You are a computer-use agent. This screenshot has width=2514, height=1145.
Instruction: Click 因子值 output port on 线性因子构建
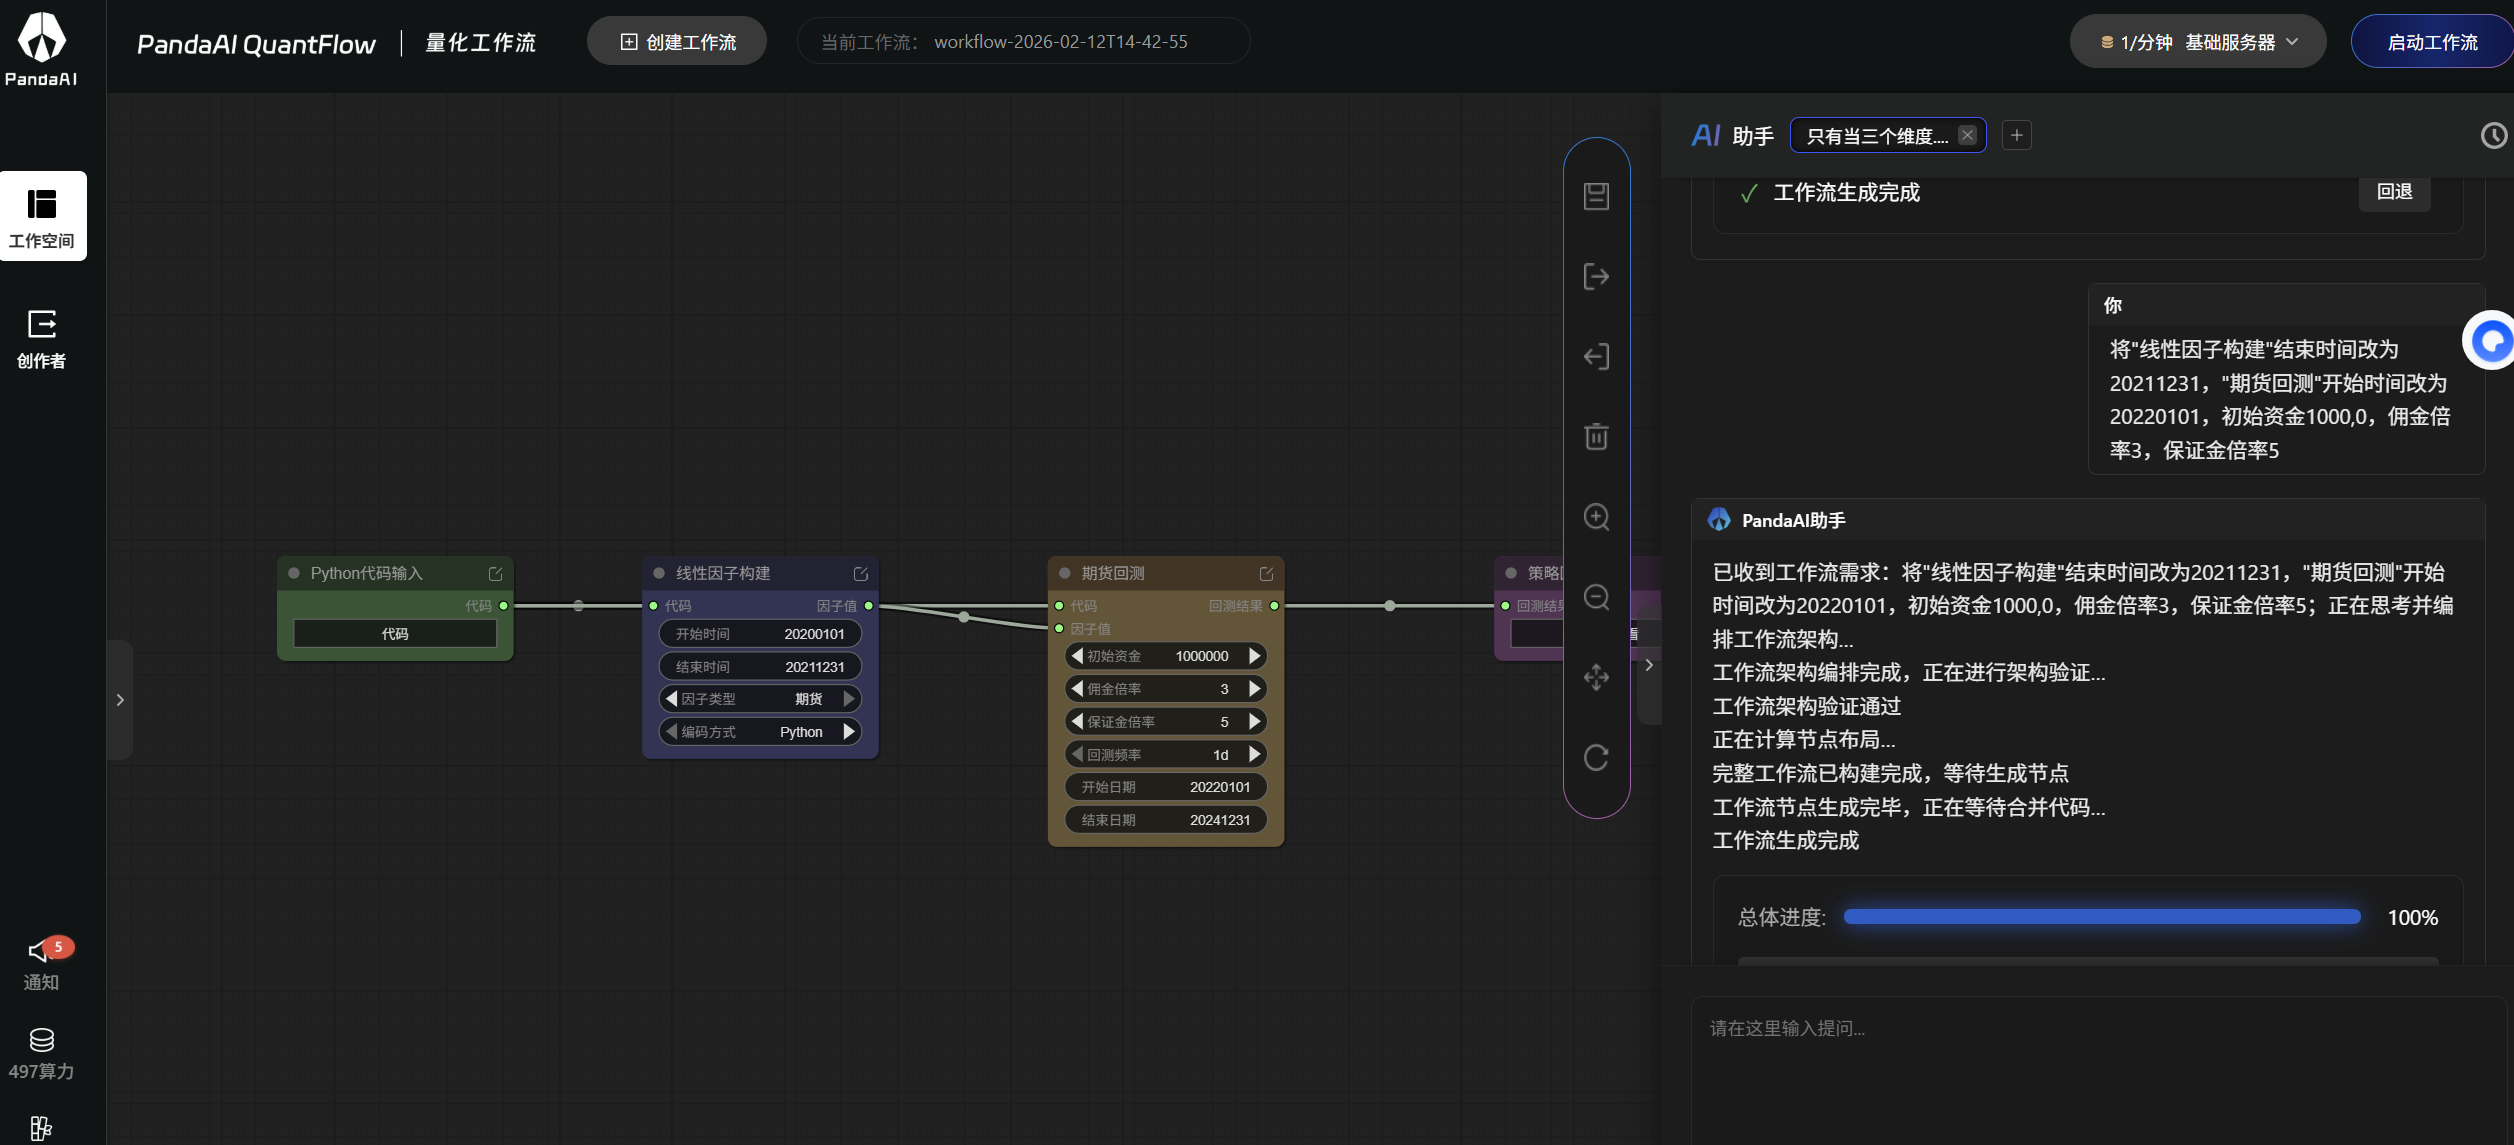pos(869,606)
